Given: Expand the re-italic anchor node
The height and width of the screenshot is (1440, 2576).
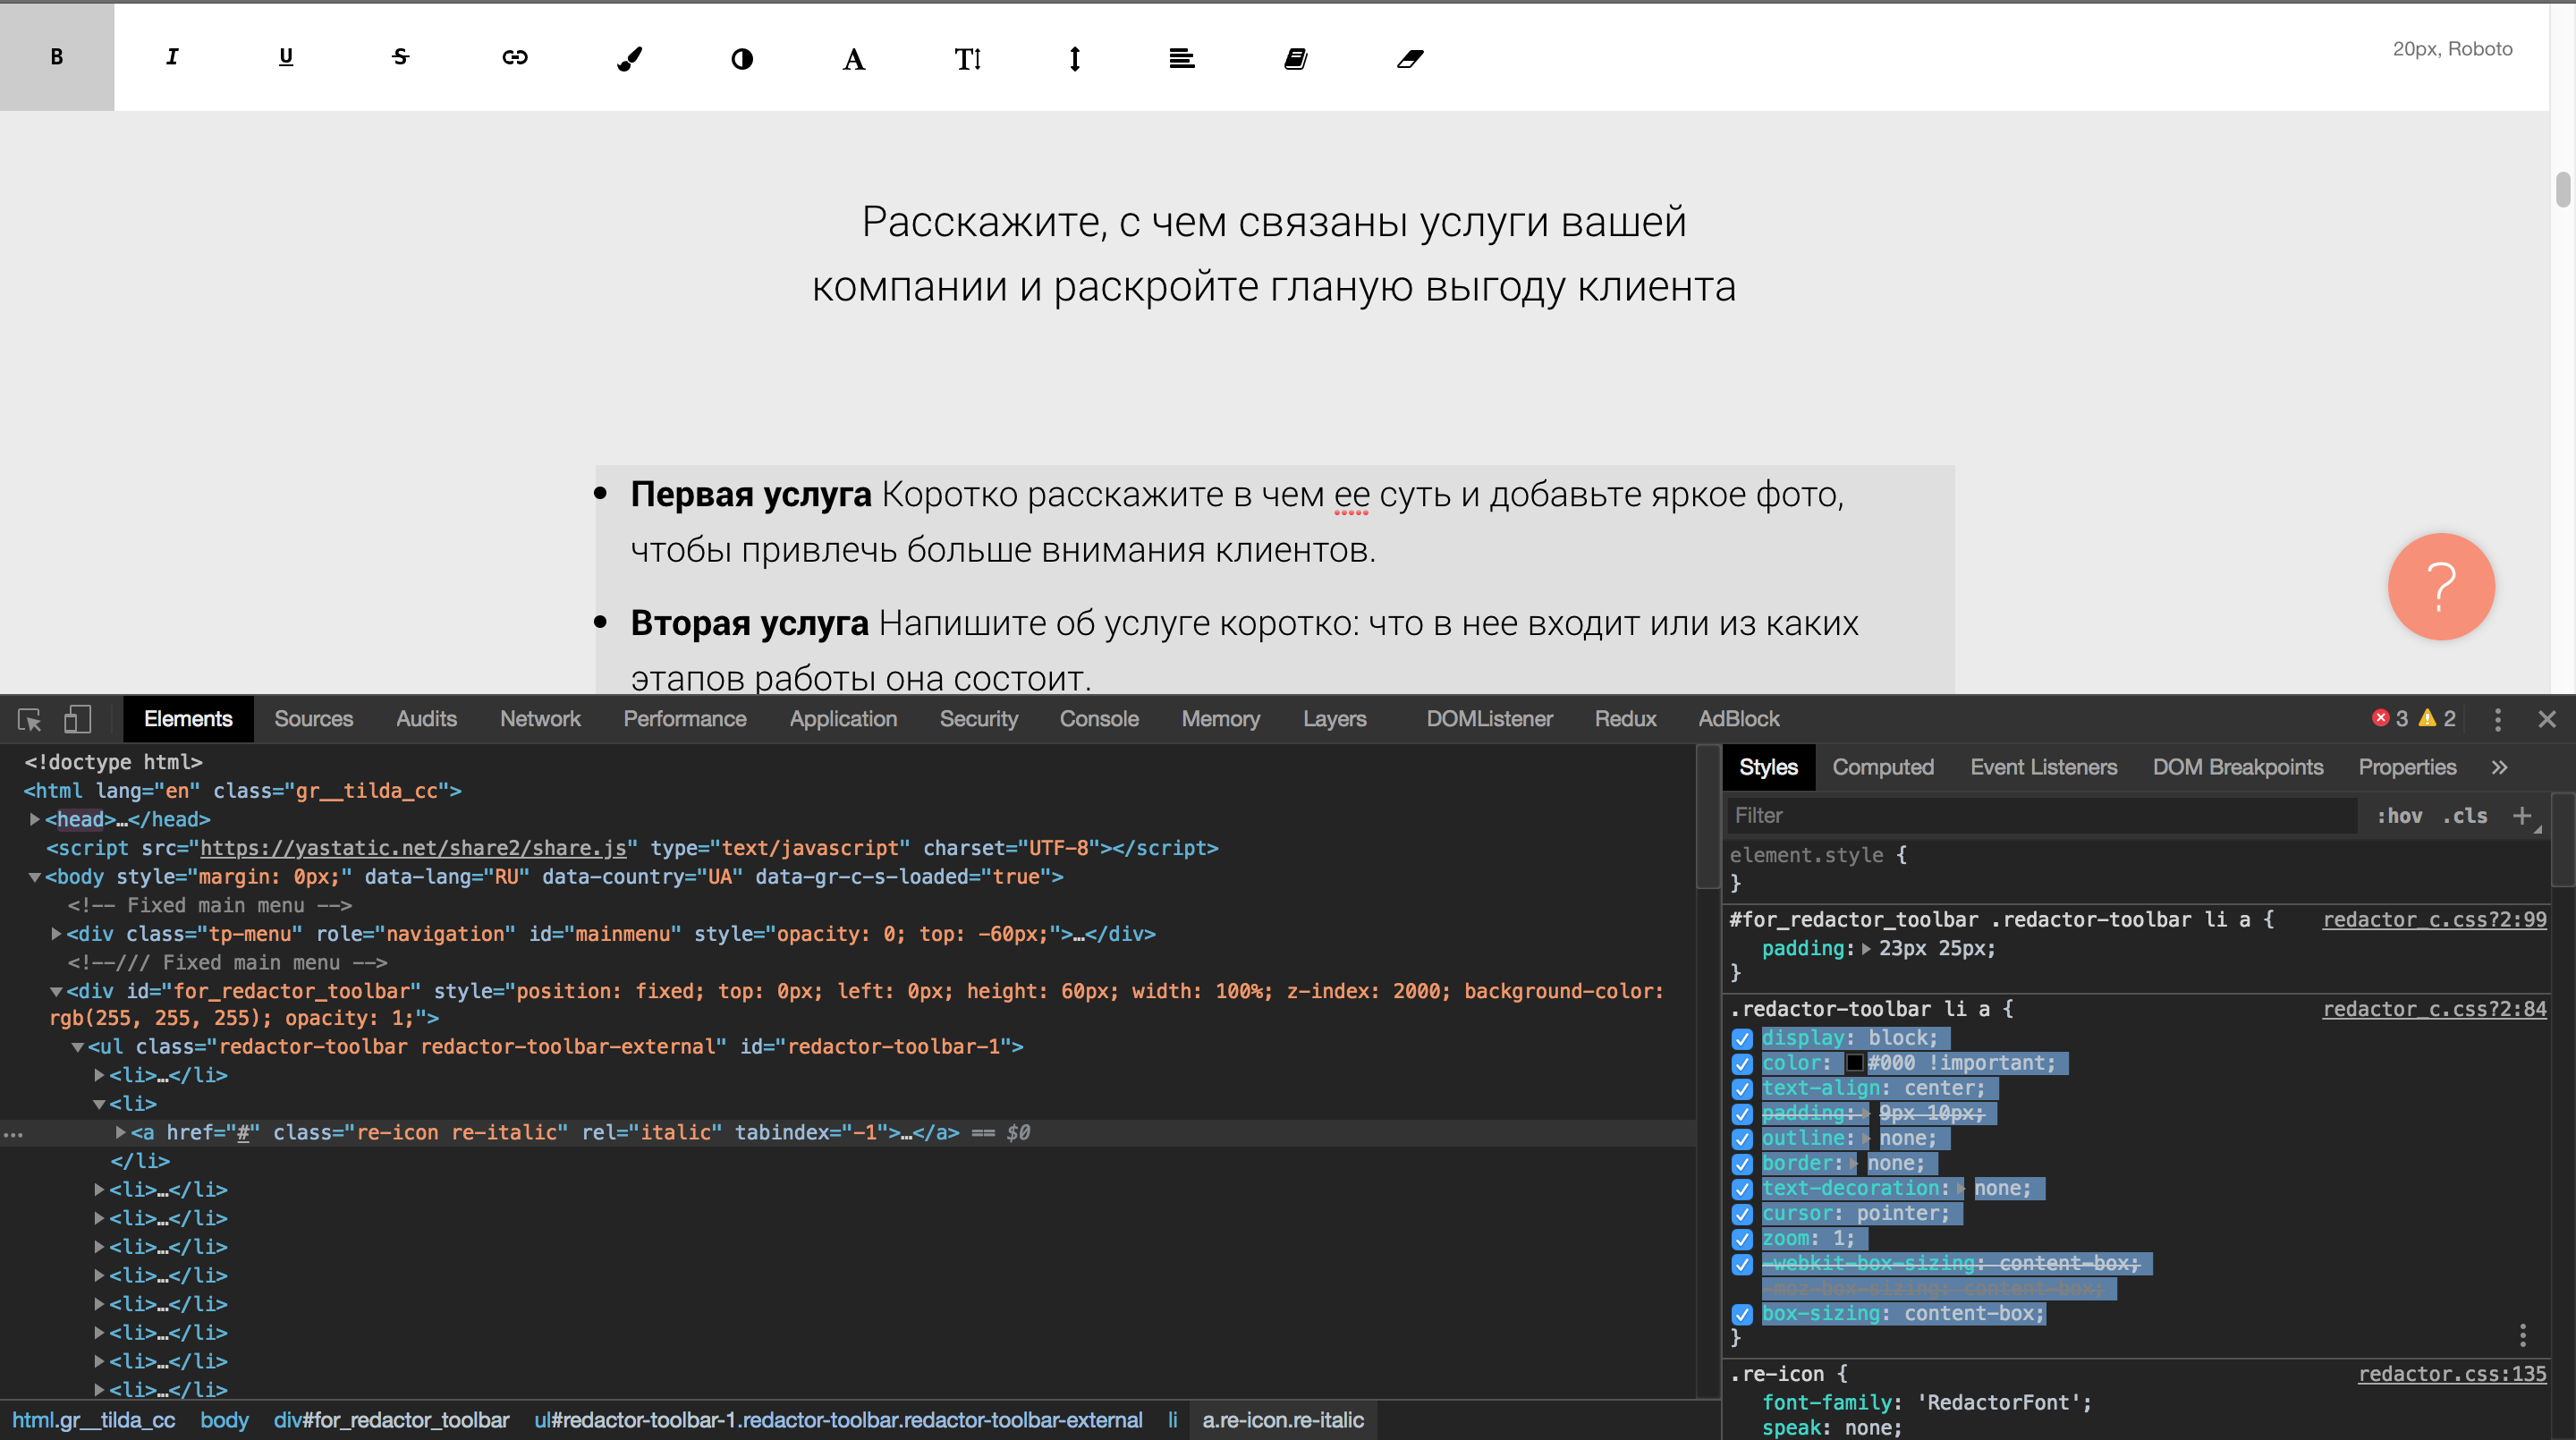Looking at the screenshot, I should [x=121, y=1132].
